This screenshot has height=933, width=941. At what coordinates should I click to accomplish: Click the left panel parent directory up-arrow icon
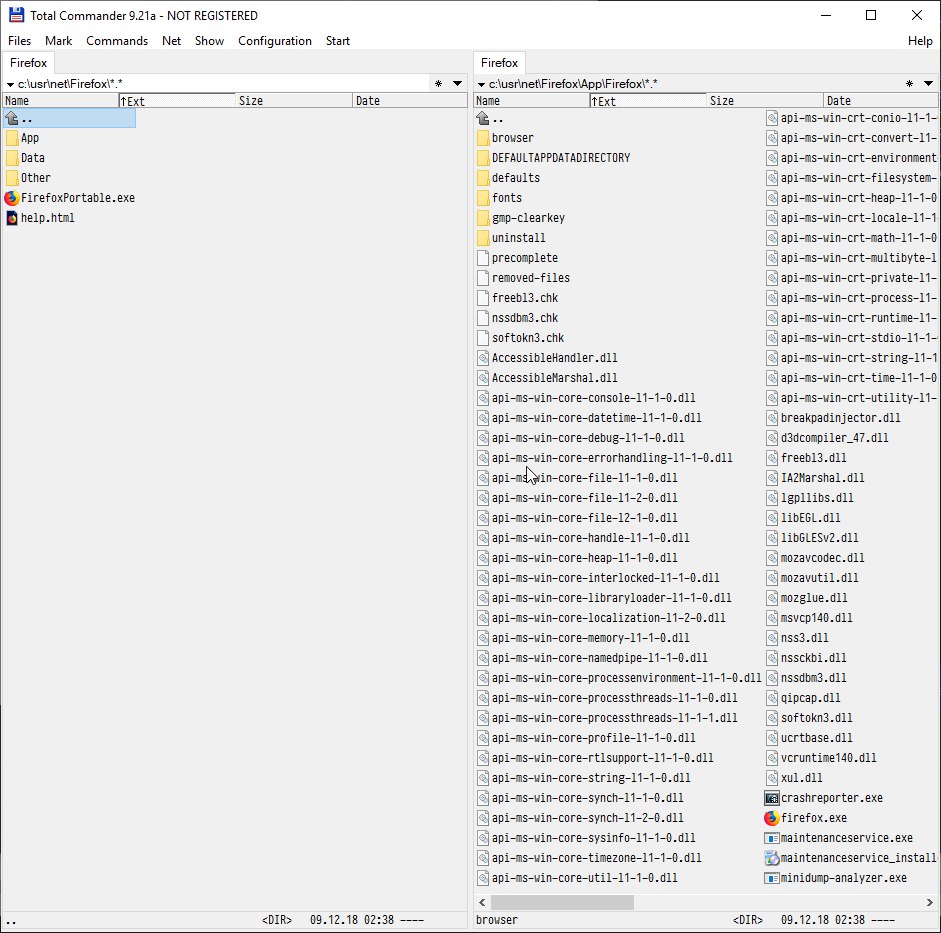11,118
